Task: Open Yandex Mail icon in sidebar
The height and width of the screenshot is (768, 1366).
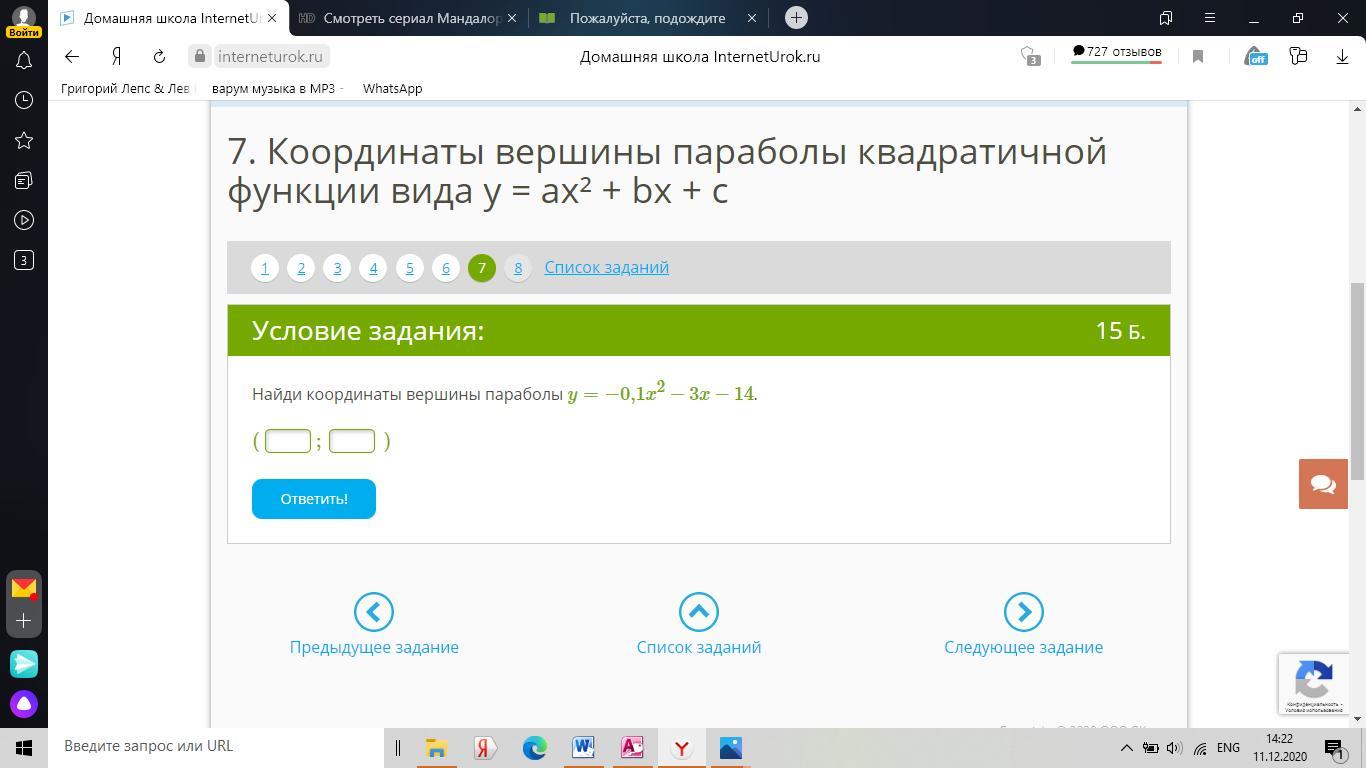Action: [24, 587]
